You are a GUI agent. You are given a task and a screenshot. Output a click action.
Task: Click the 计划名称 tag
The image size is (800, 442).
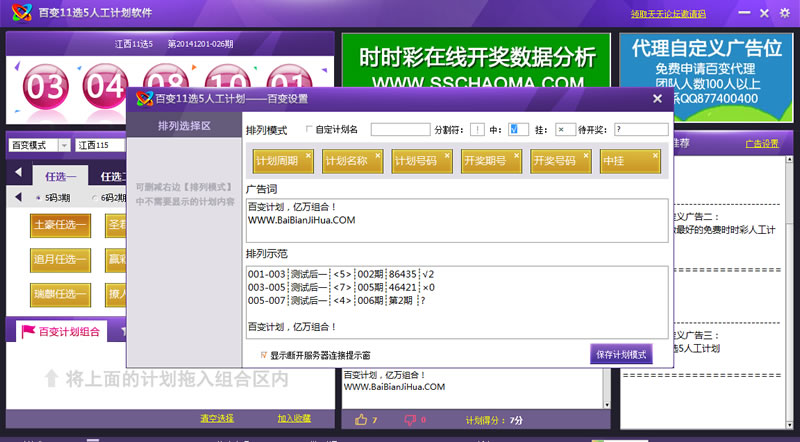[352, 161]
